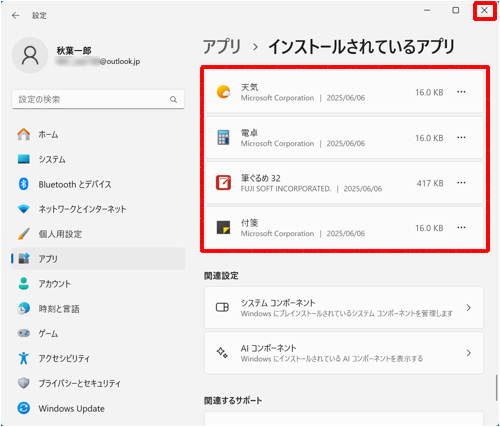Close the settings window
Image resolution: width=500 pixels, height=427 pixels.
point(484,10)
